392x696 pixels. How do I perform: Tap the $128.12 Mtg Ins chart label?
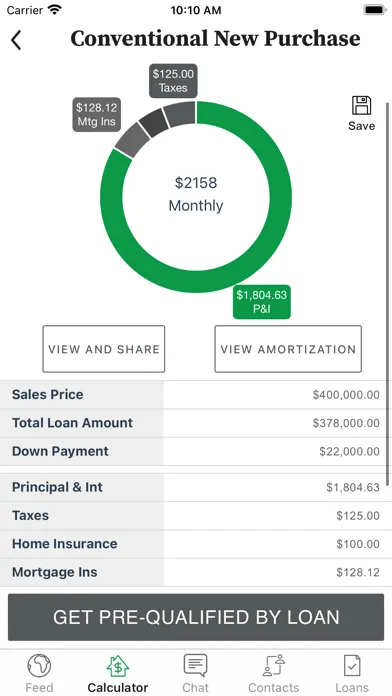coord(97,115)
